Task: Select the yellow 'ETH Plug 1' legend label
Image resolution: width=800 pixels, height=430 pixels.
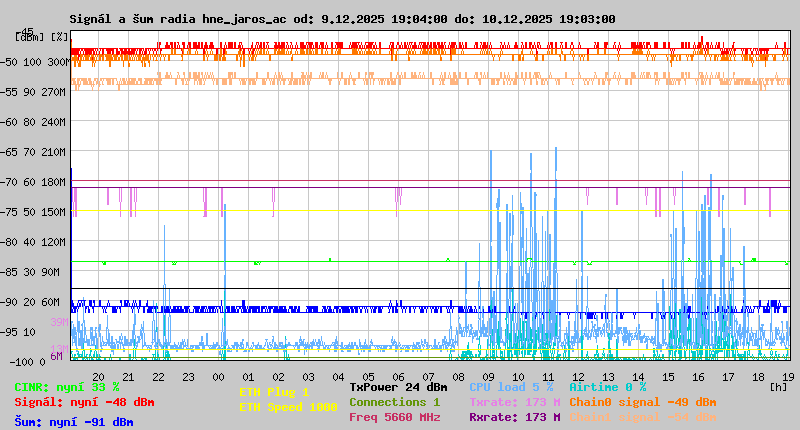Action: pos(274,392)
